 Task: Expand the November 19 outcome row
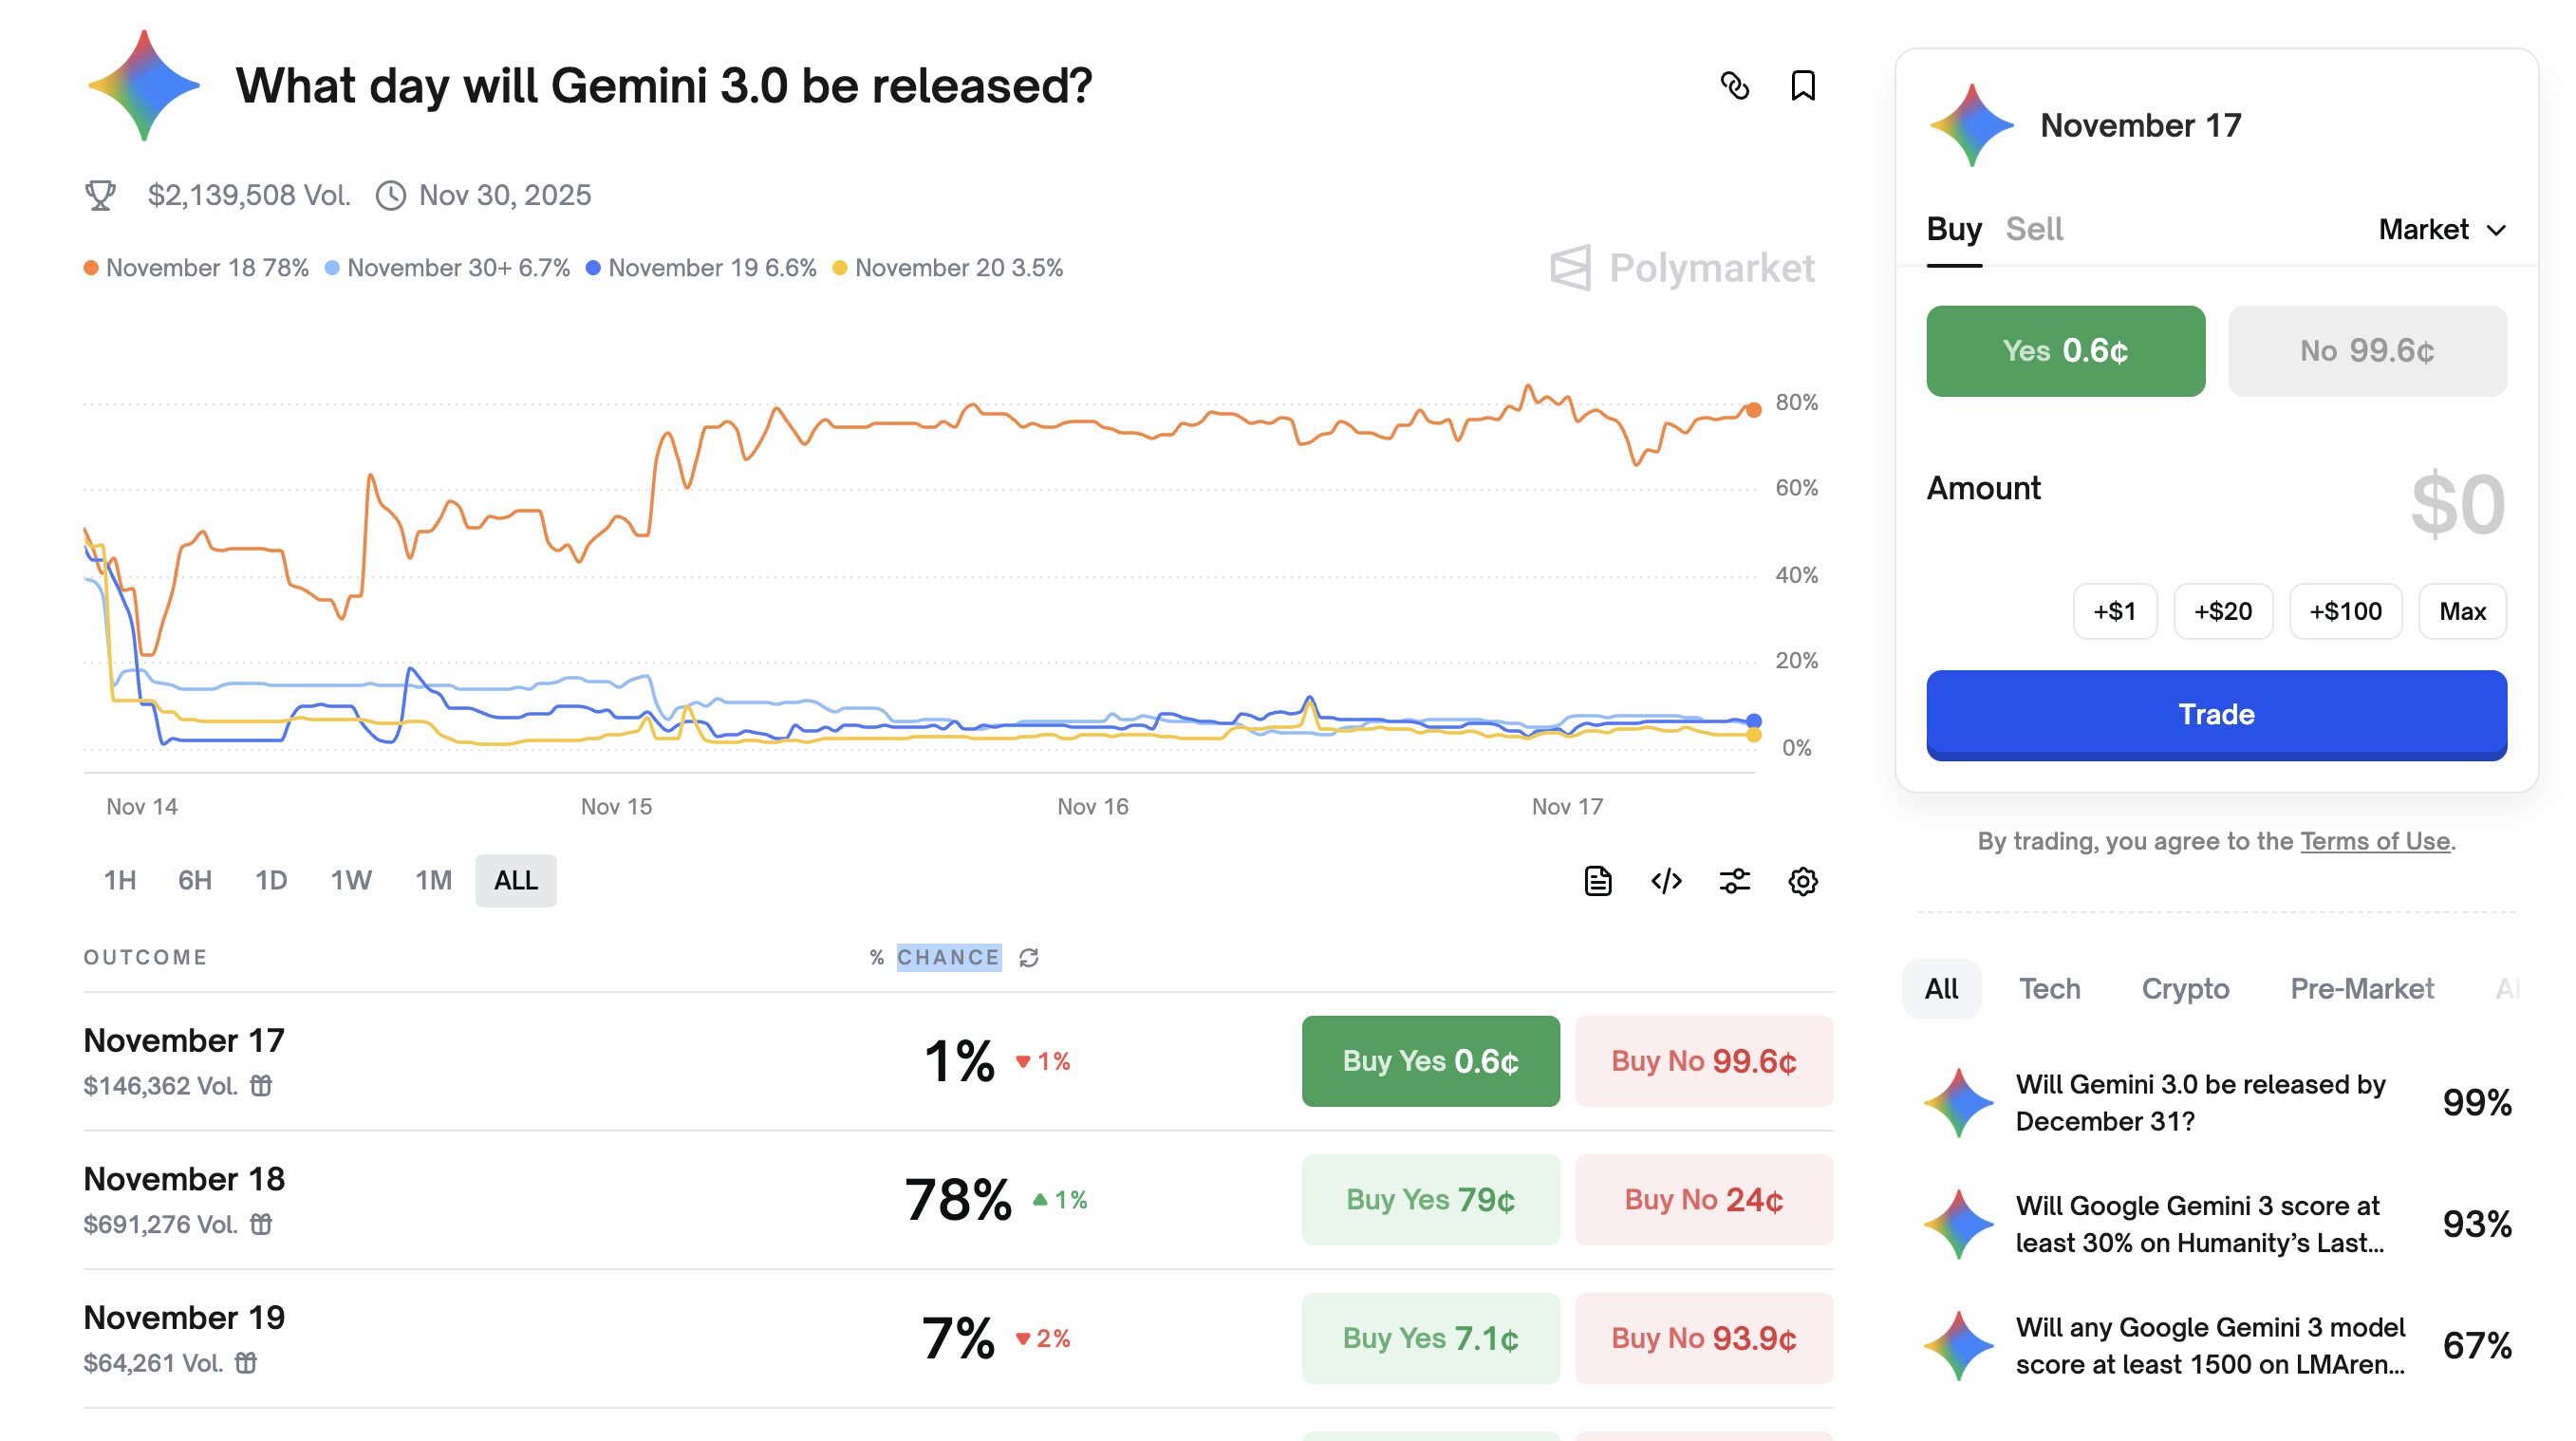[x=184, y=1318]
